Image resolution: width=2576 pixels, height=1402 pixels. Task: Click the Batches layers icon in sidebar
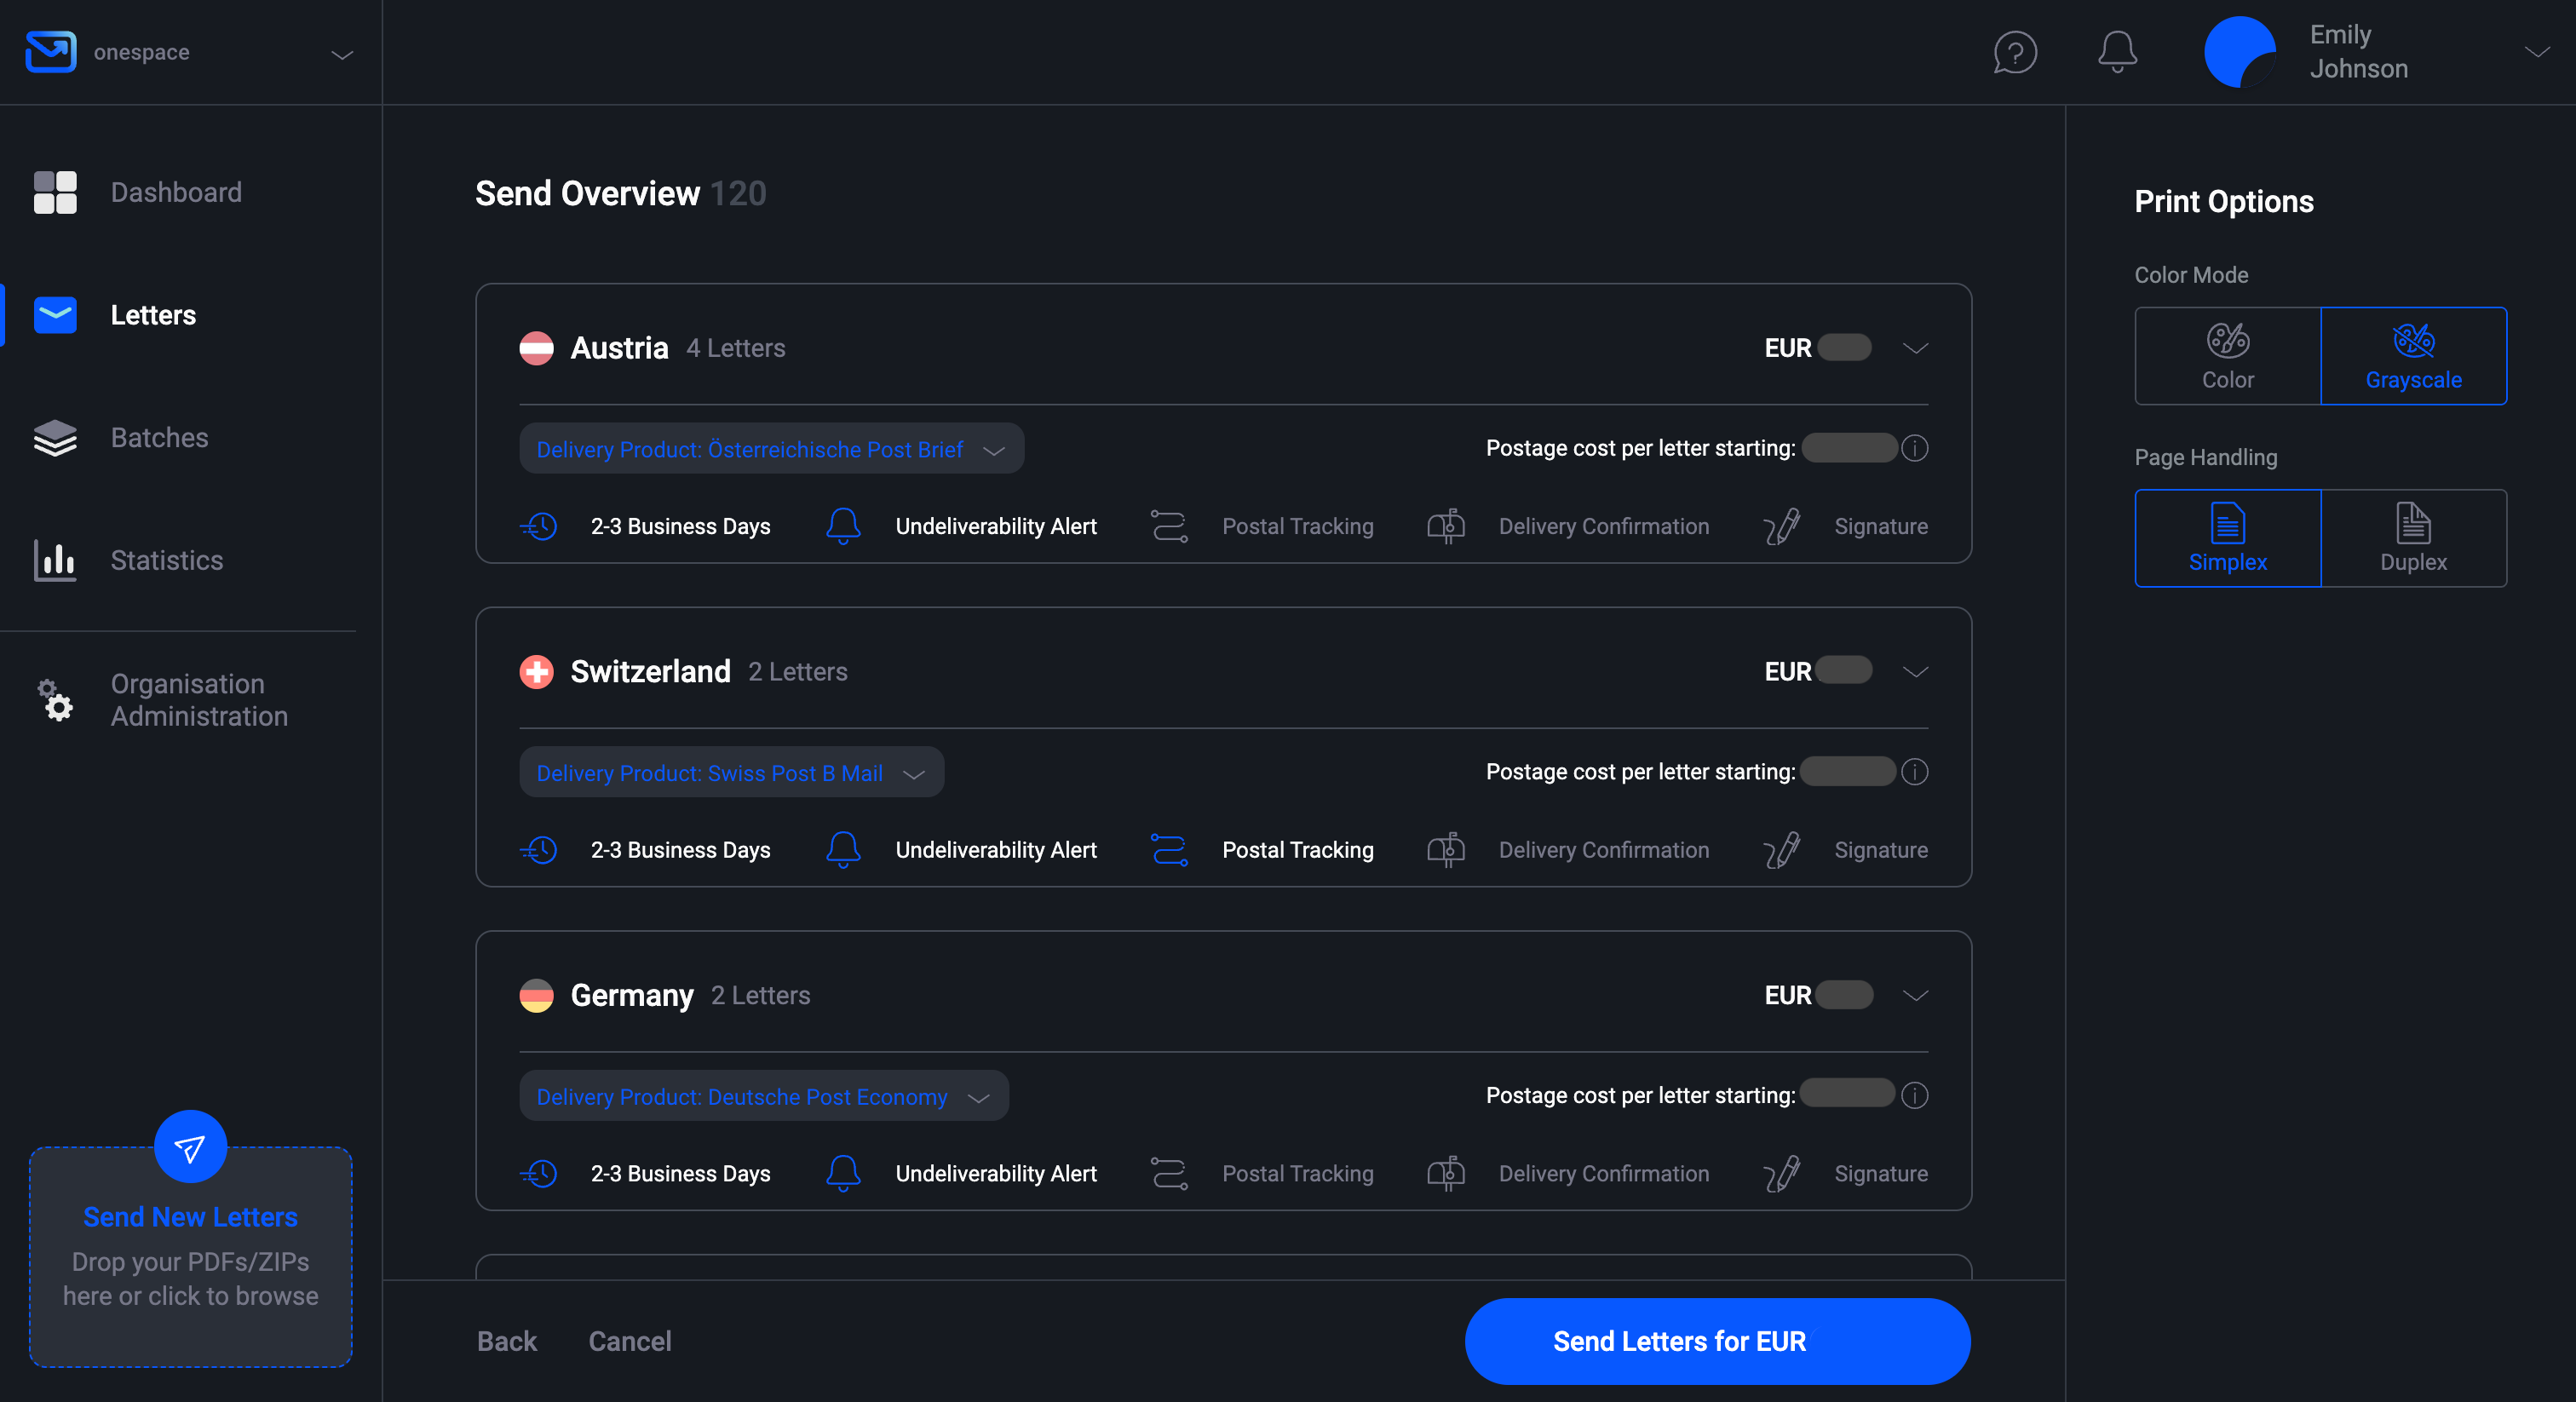click(x=55, y=438)
